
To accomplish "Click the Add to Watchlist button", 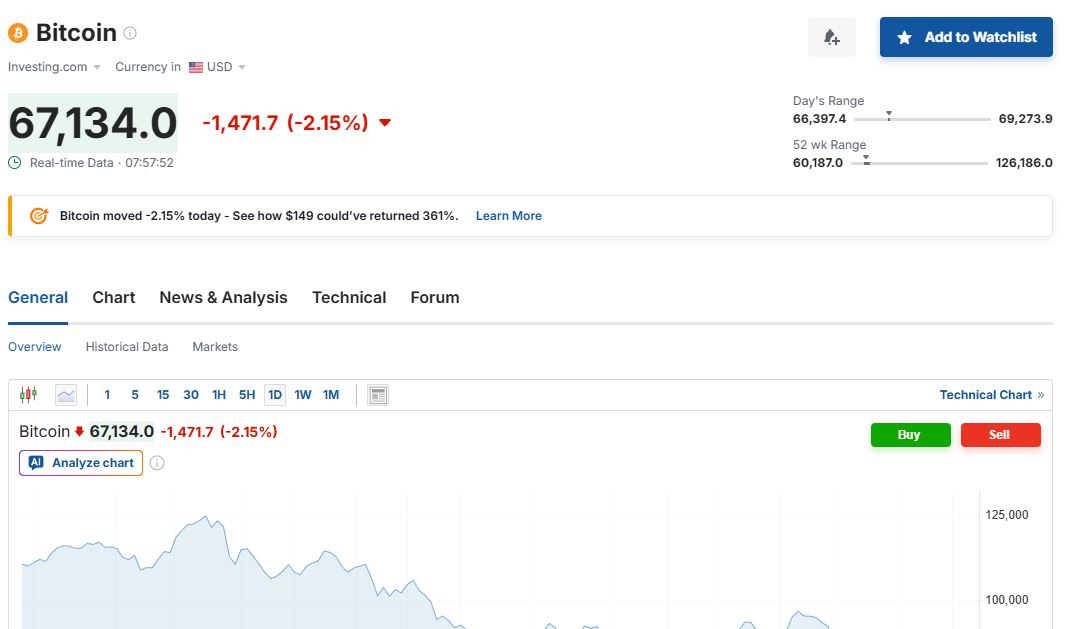I will 966,37.
